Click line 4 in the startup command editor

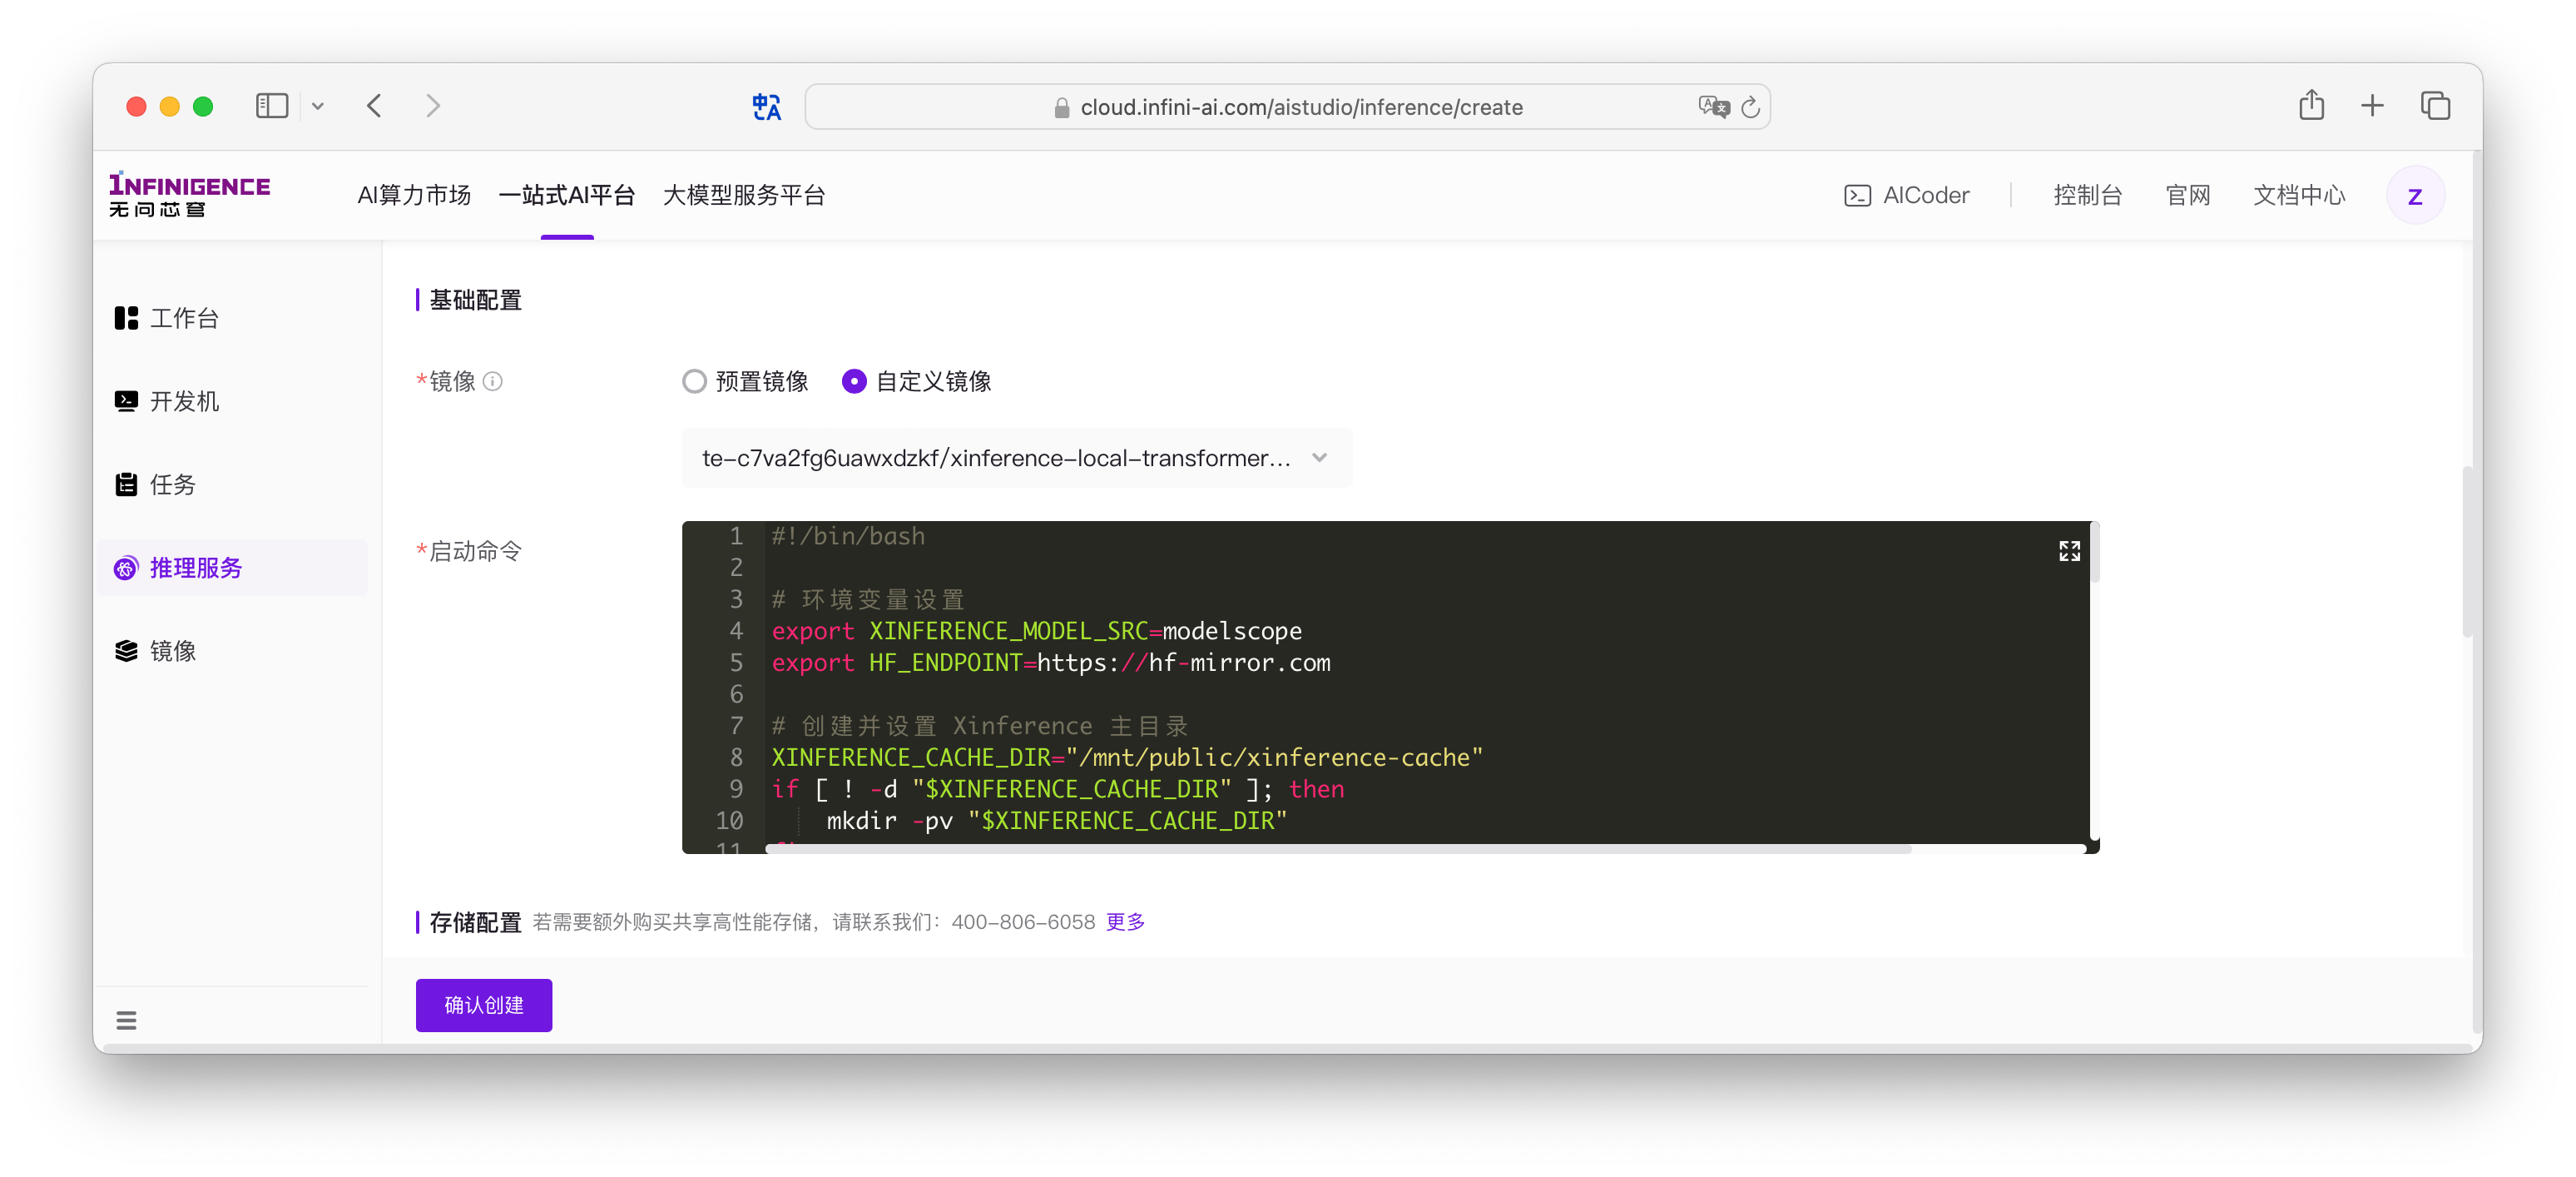click(1036, 631)
